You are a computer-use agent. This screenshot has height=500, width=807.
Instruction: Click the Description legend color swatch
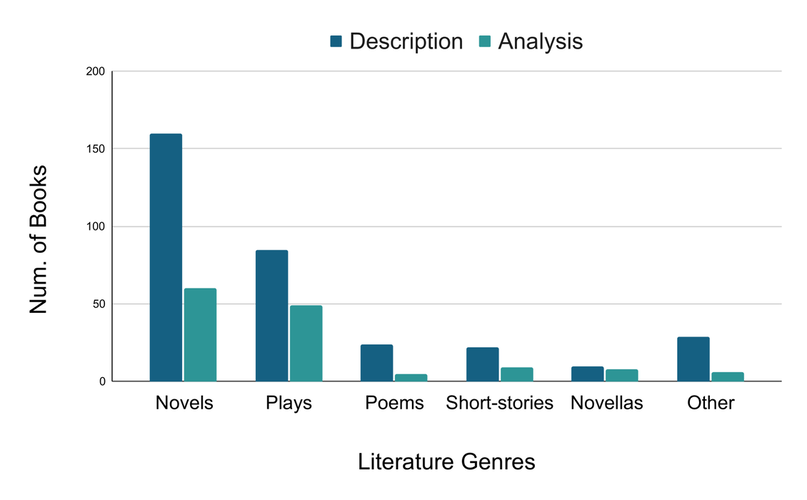(336, 41)
